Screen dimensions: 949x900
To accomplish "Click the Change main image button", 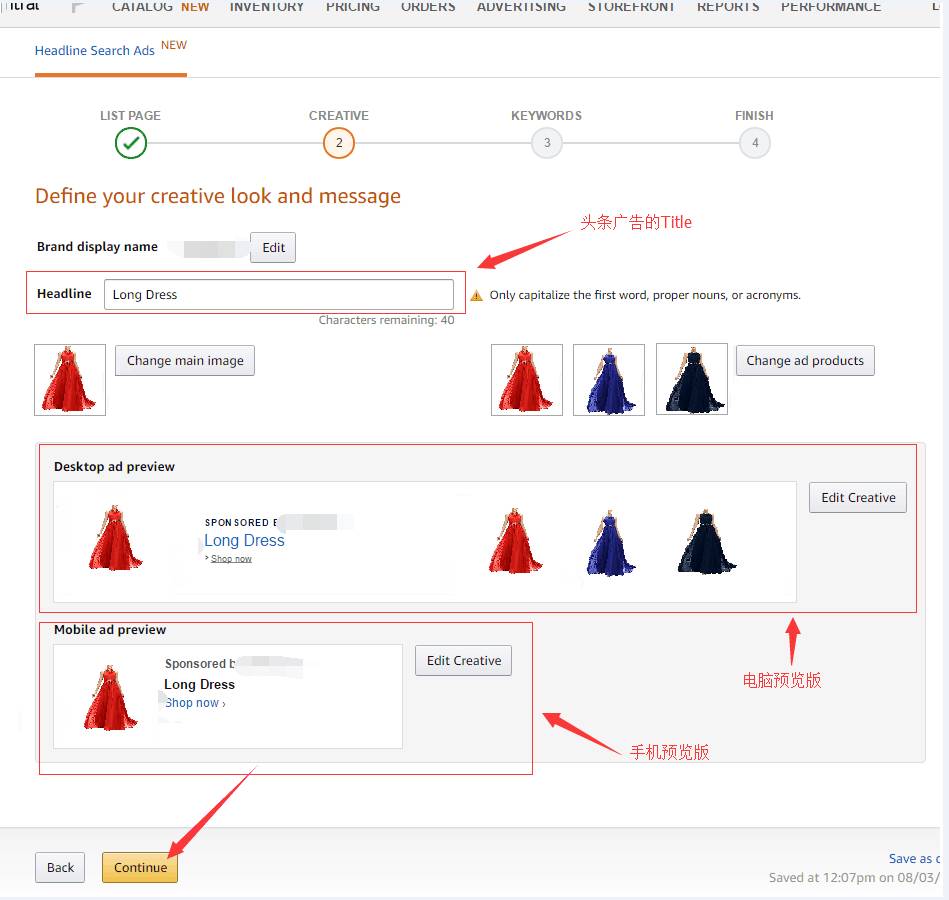I will click(x=185, y=361).
